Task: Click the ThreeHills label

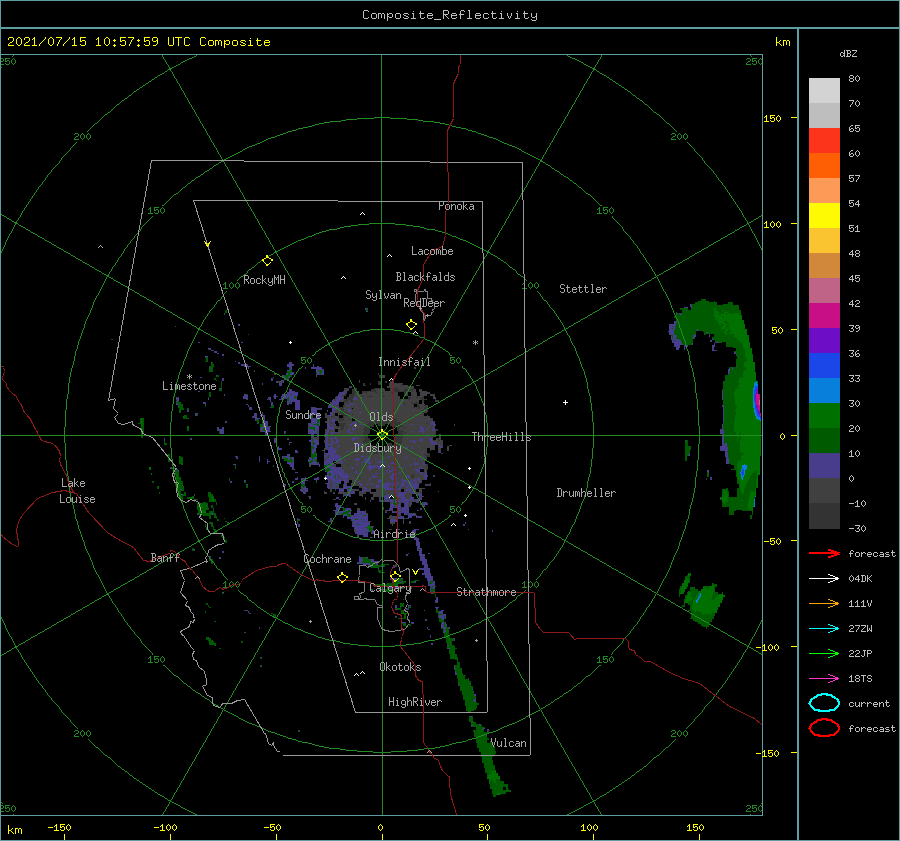Action: [x=502, y=437]
